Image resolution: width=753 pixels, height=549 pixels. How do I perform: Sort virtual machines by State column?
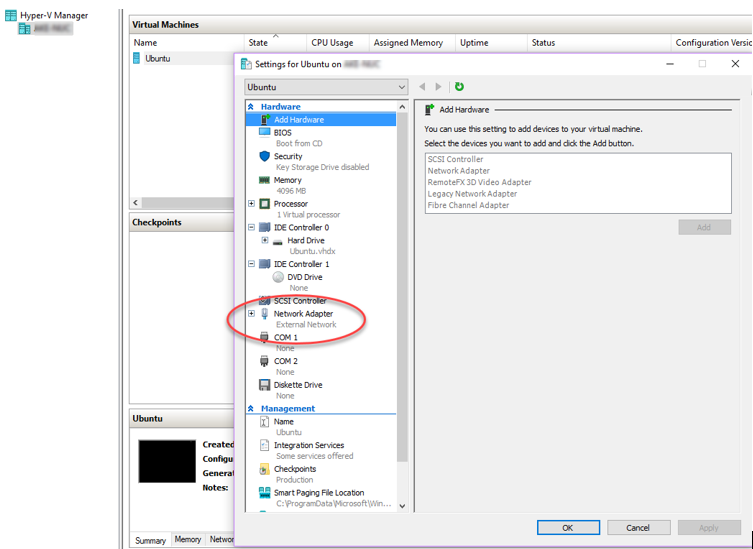pos(275,43)
